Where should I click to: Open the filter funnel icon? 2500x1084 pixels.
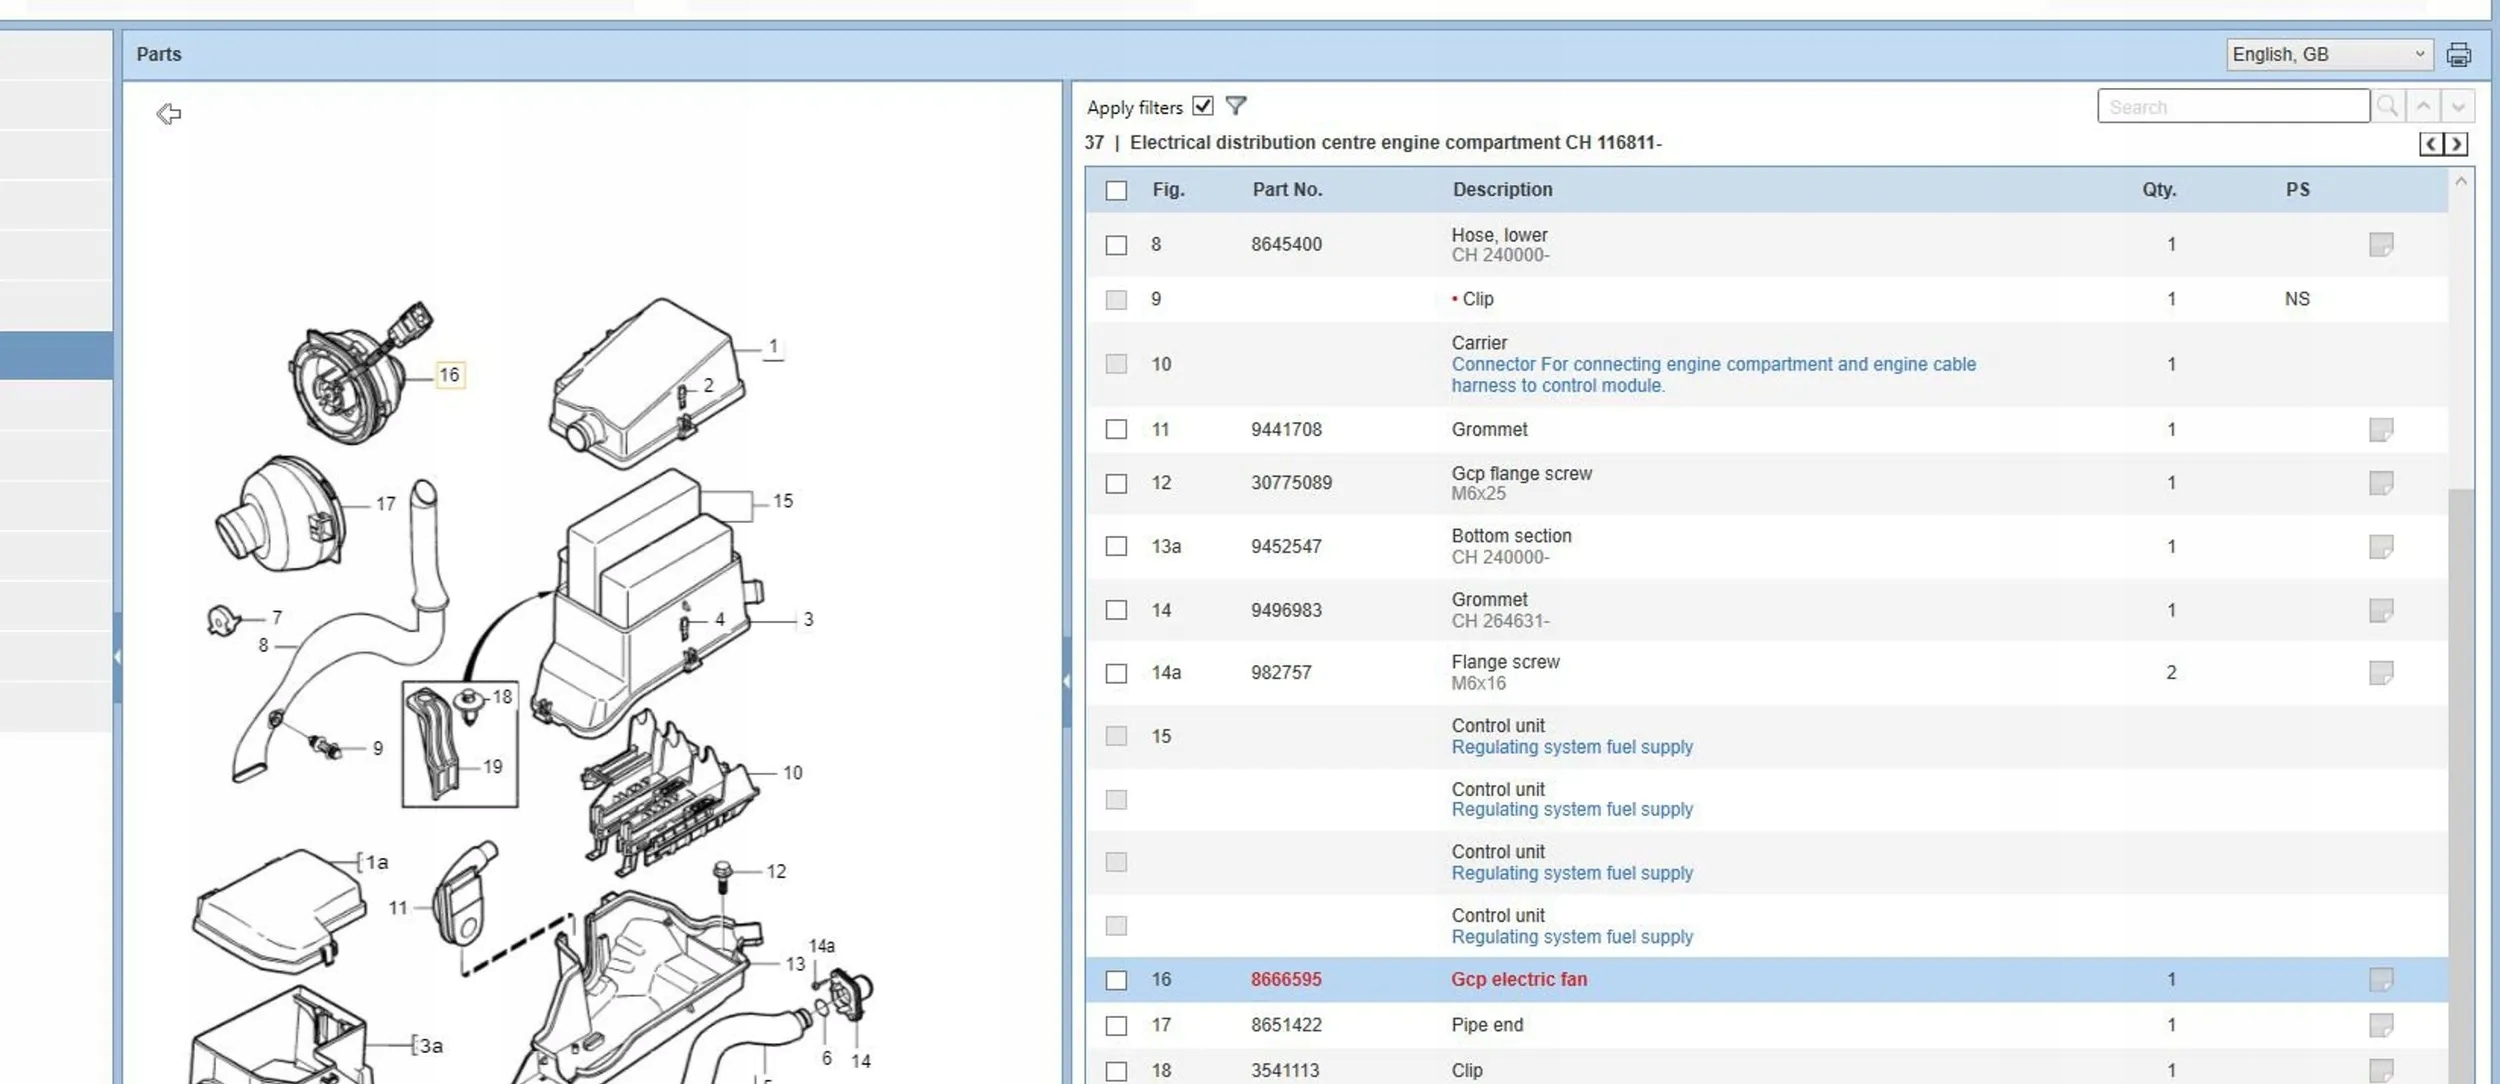pyautogui.click(x=1236, y=106)
